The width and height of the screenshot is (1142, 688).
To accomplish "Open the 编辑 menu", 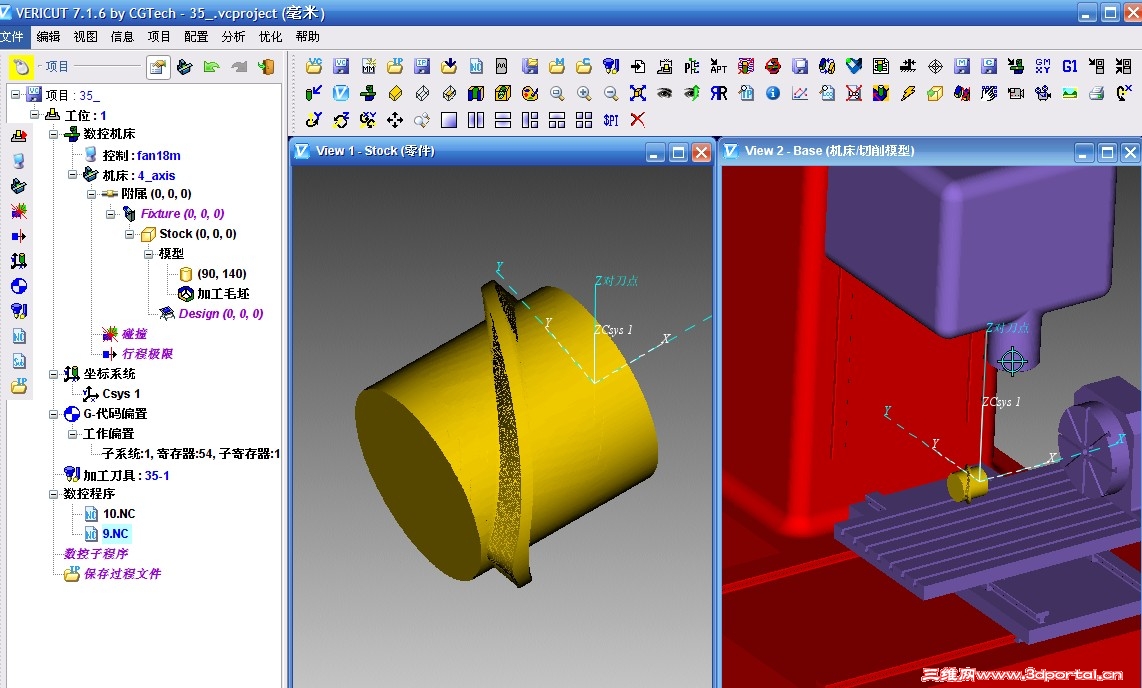I will pyautogui.click(x=49, y=36).
